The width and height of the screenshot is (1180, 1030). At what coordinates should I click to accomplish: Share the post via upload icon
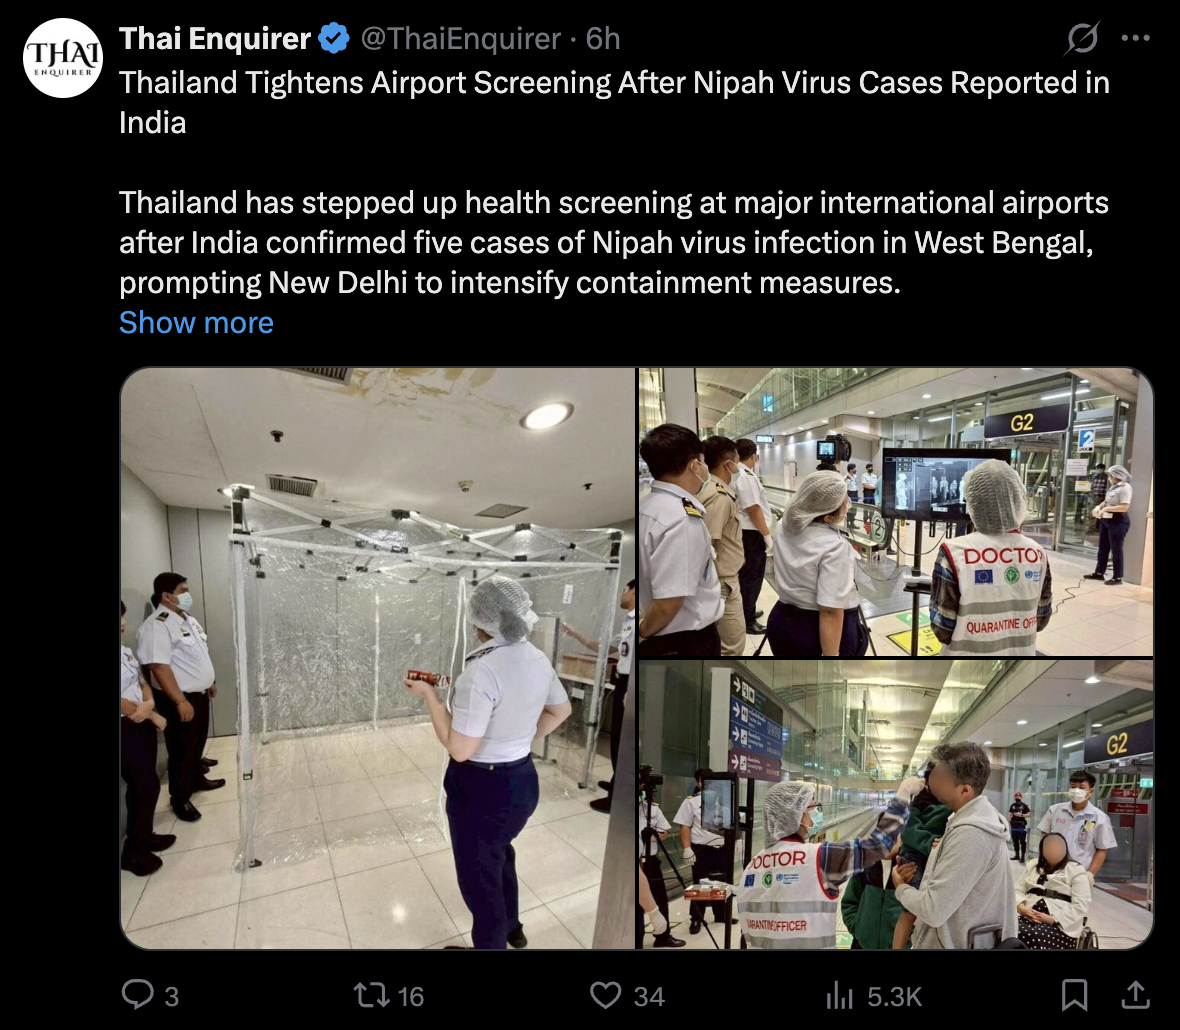click(1136, 995)
